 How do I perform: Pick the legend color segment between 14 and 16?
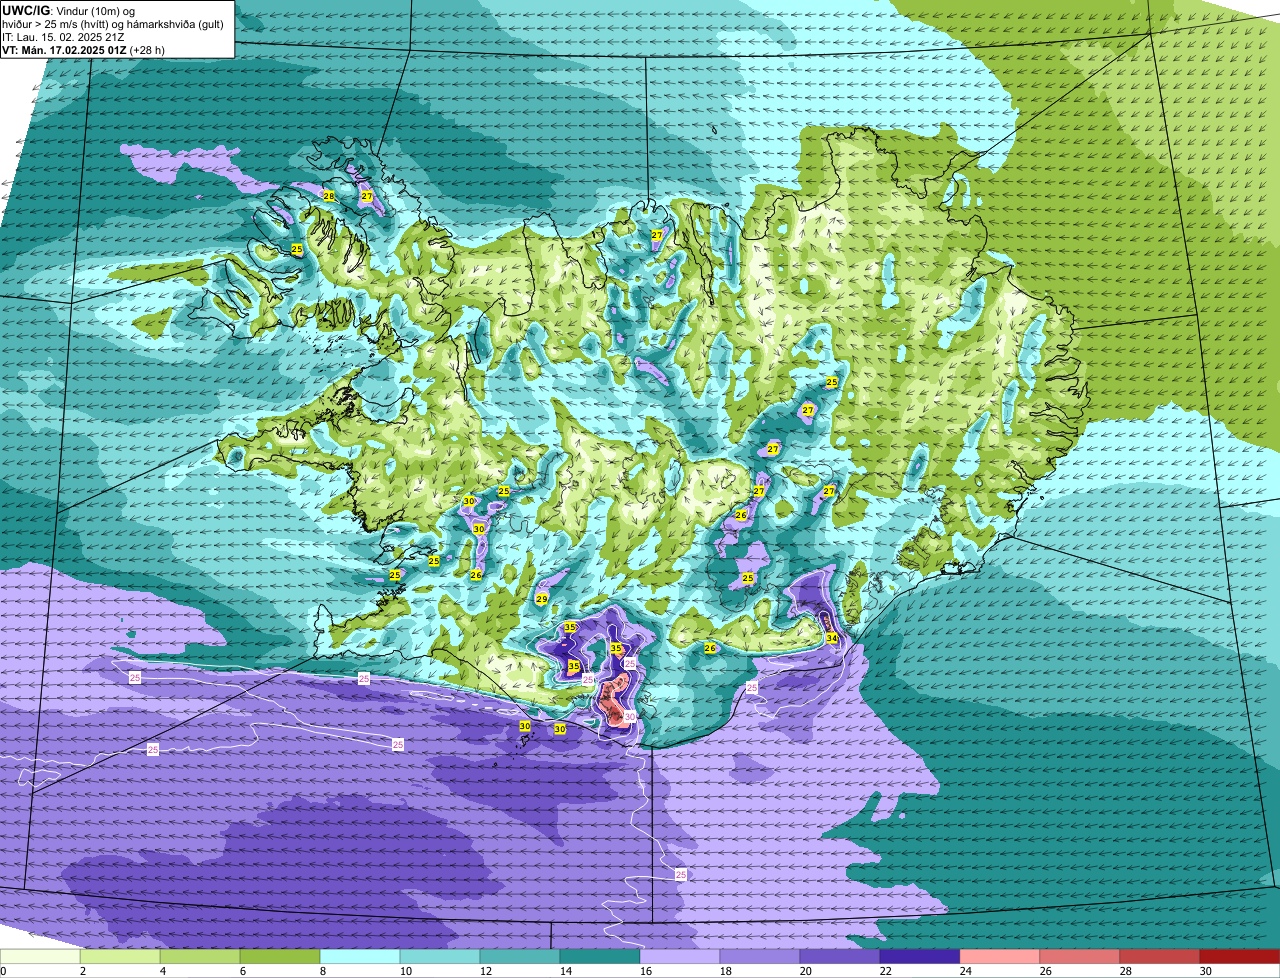coord(600,956)
